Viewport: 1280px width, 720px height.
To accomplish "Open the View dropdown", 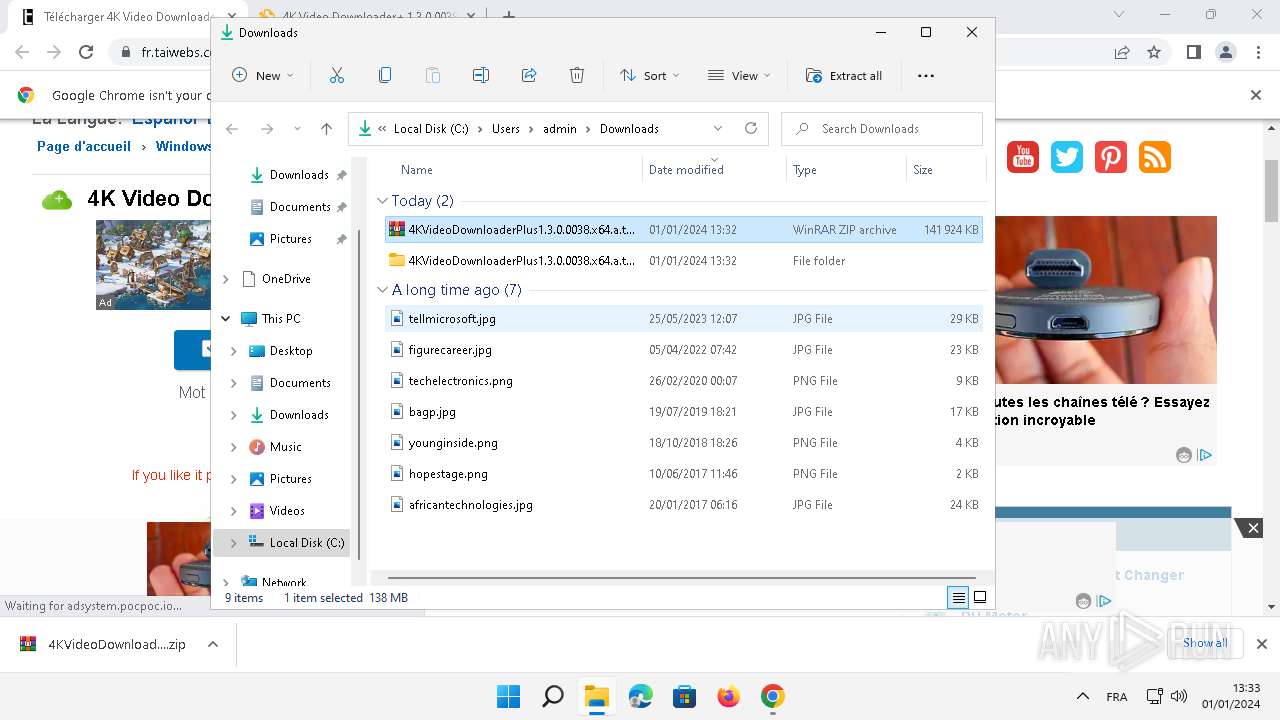I will [739, 75].
